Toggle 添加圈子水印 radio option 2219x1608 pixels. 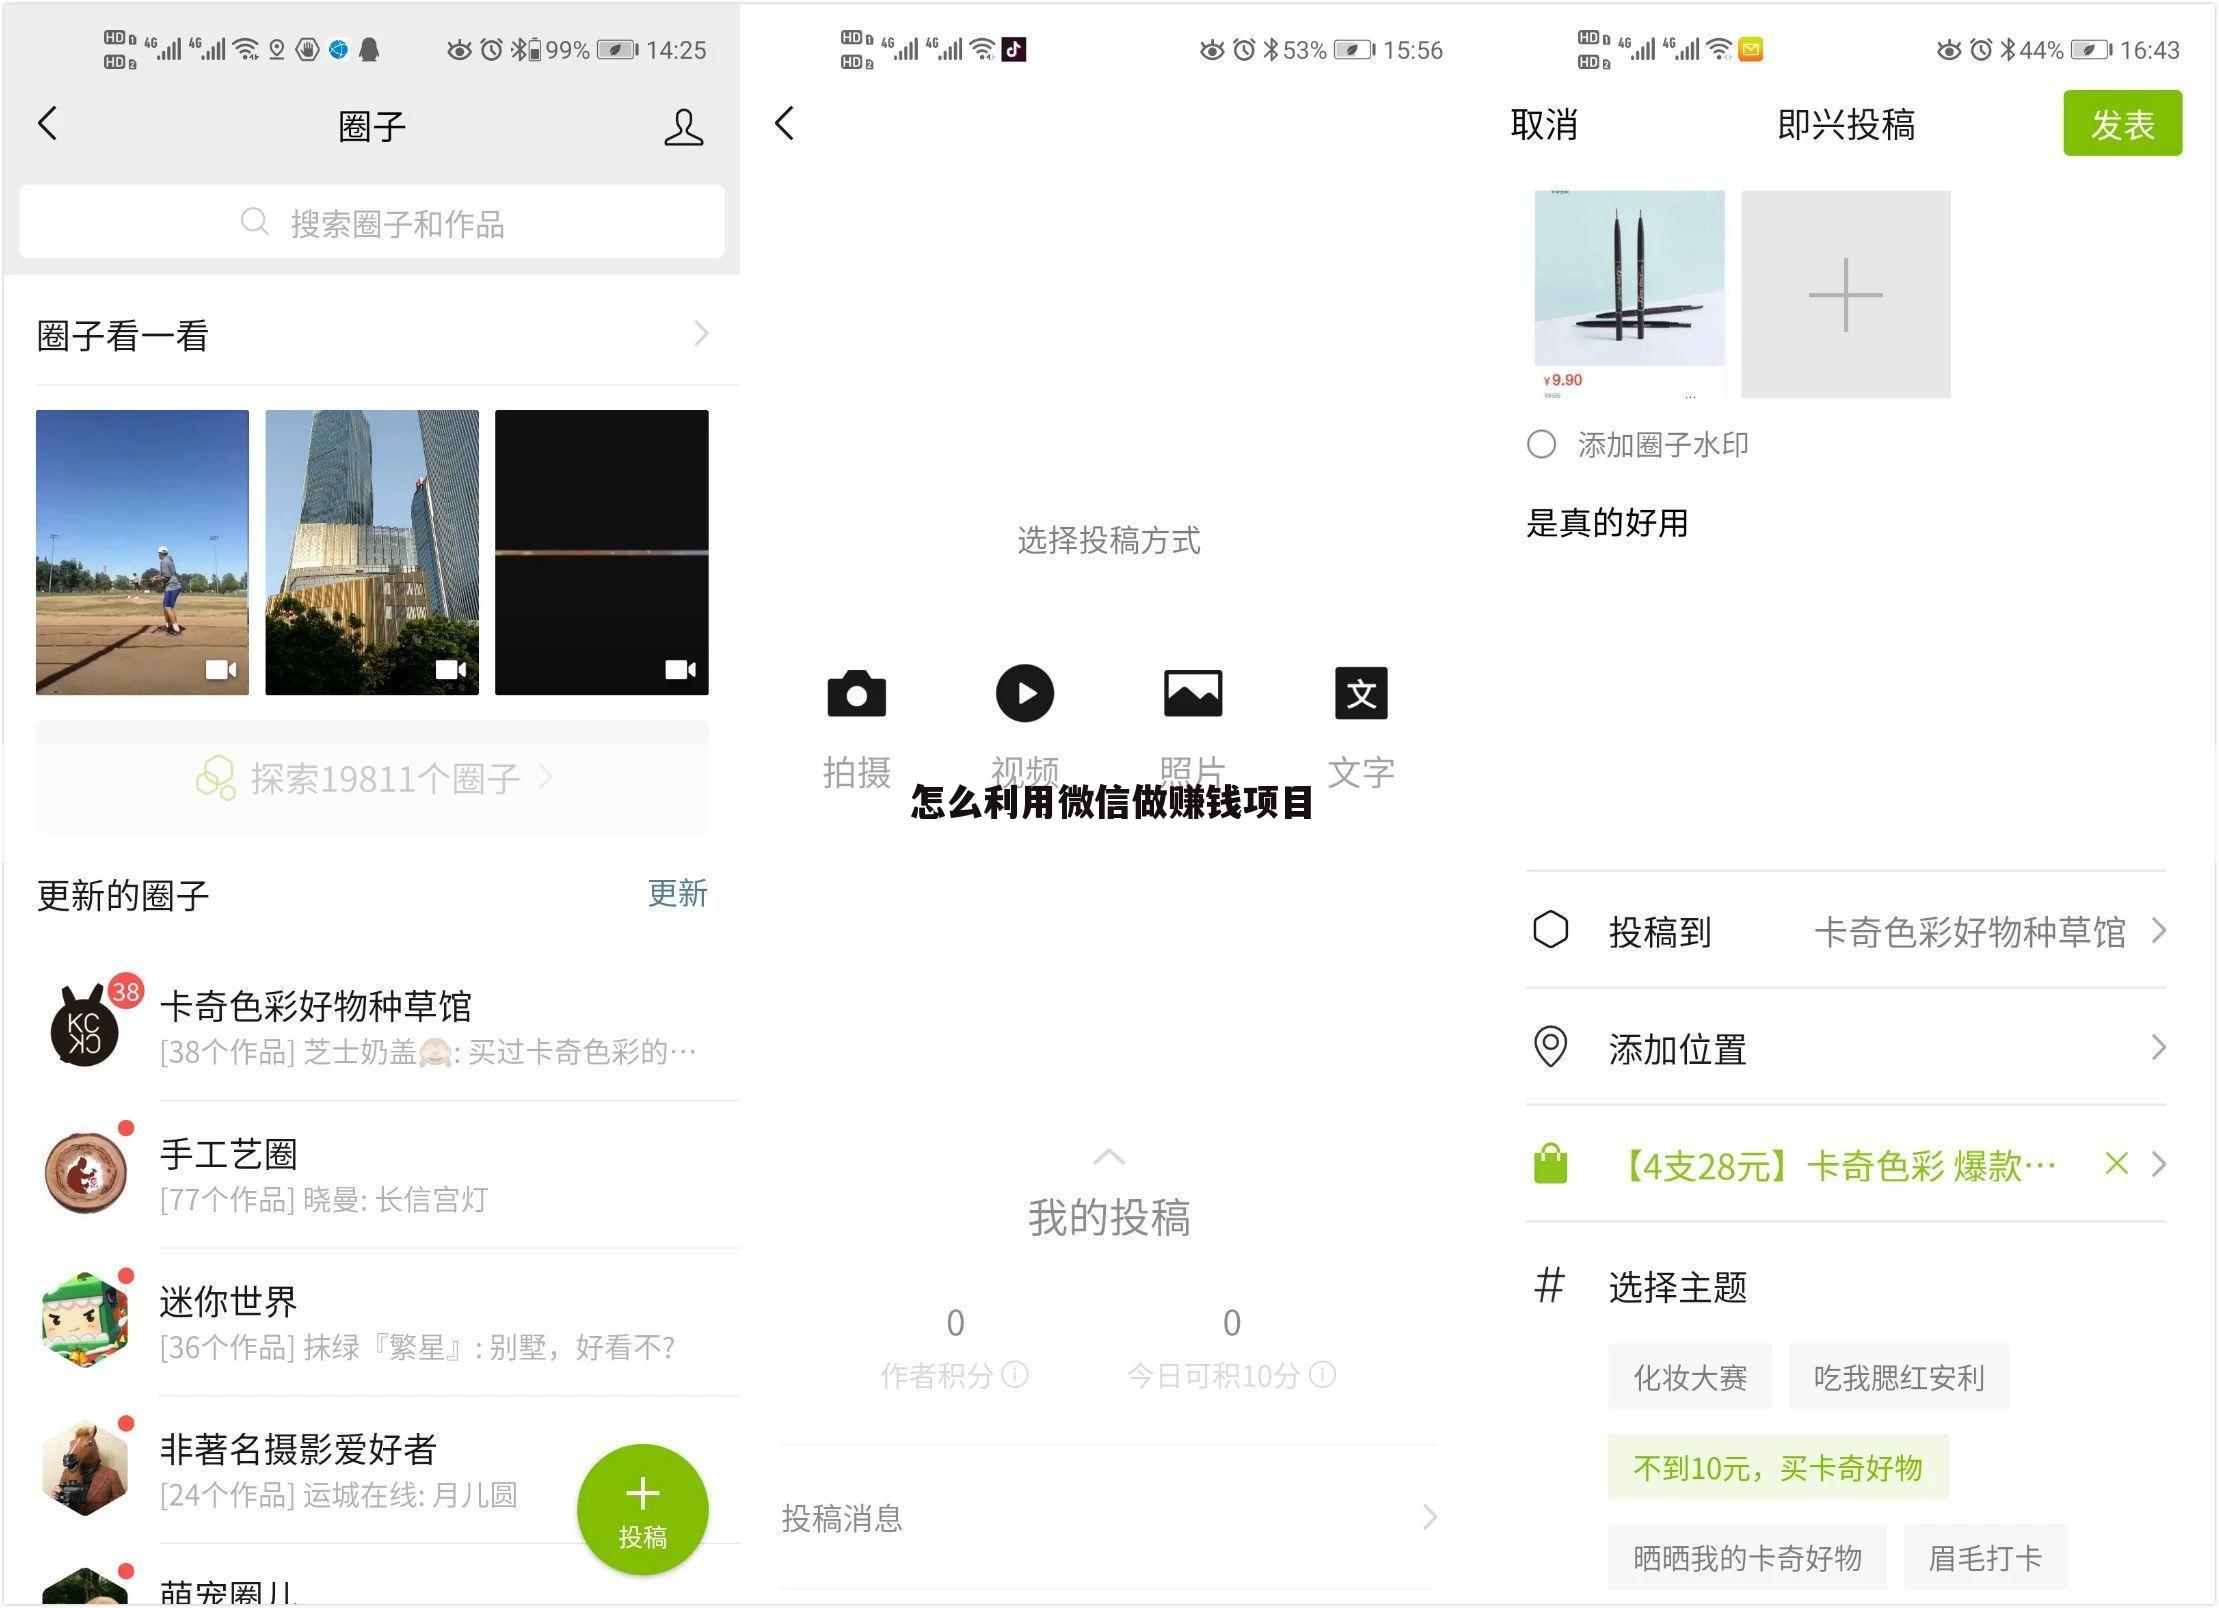[1541, 444]
